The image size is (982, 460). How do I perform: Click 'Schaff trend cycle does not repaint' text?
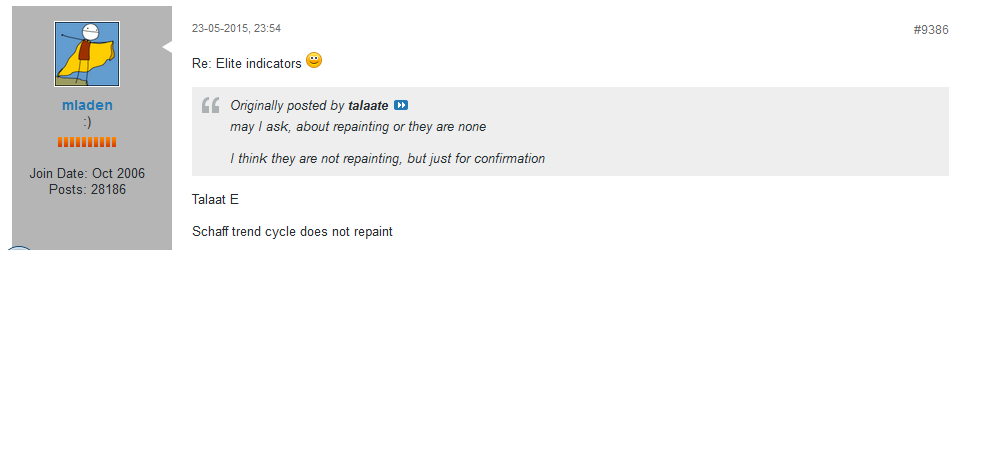coord(292,232)
